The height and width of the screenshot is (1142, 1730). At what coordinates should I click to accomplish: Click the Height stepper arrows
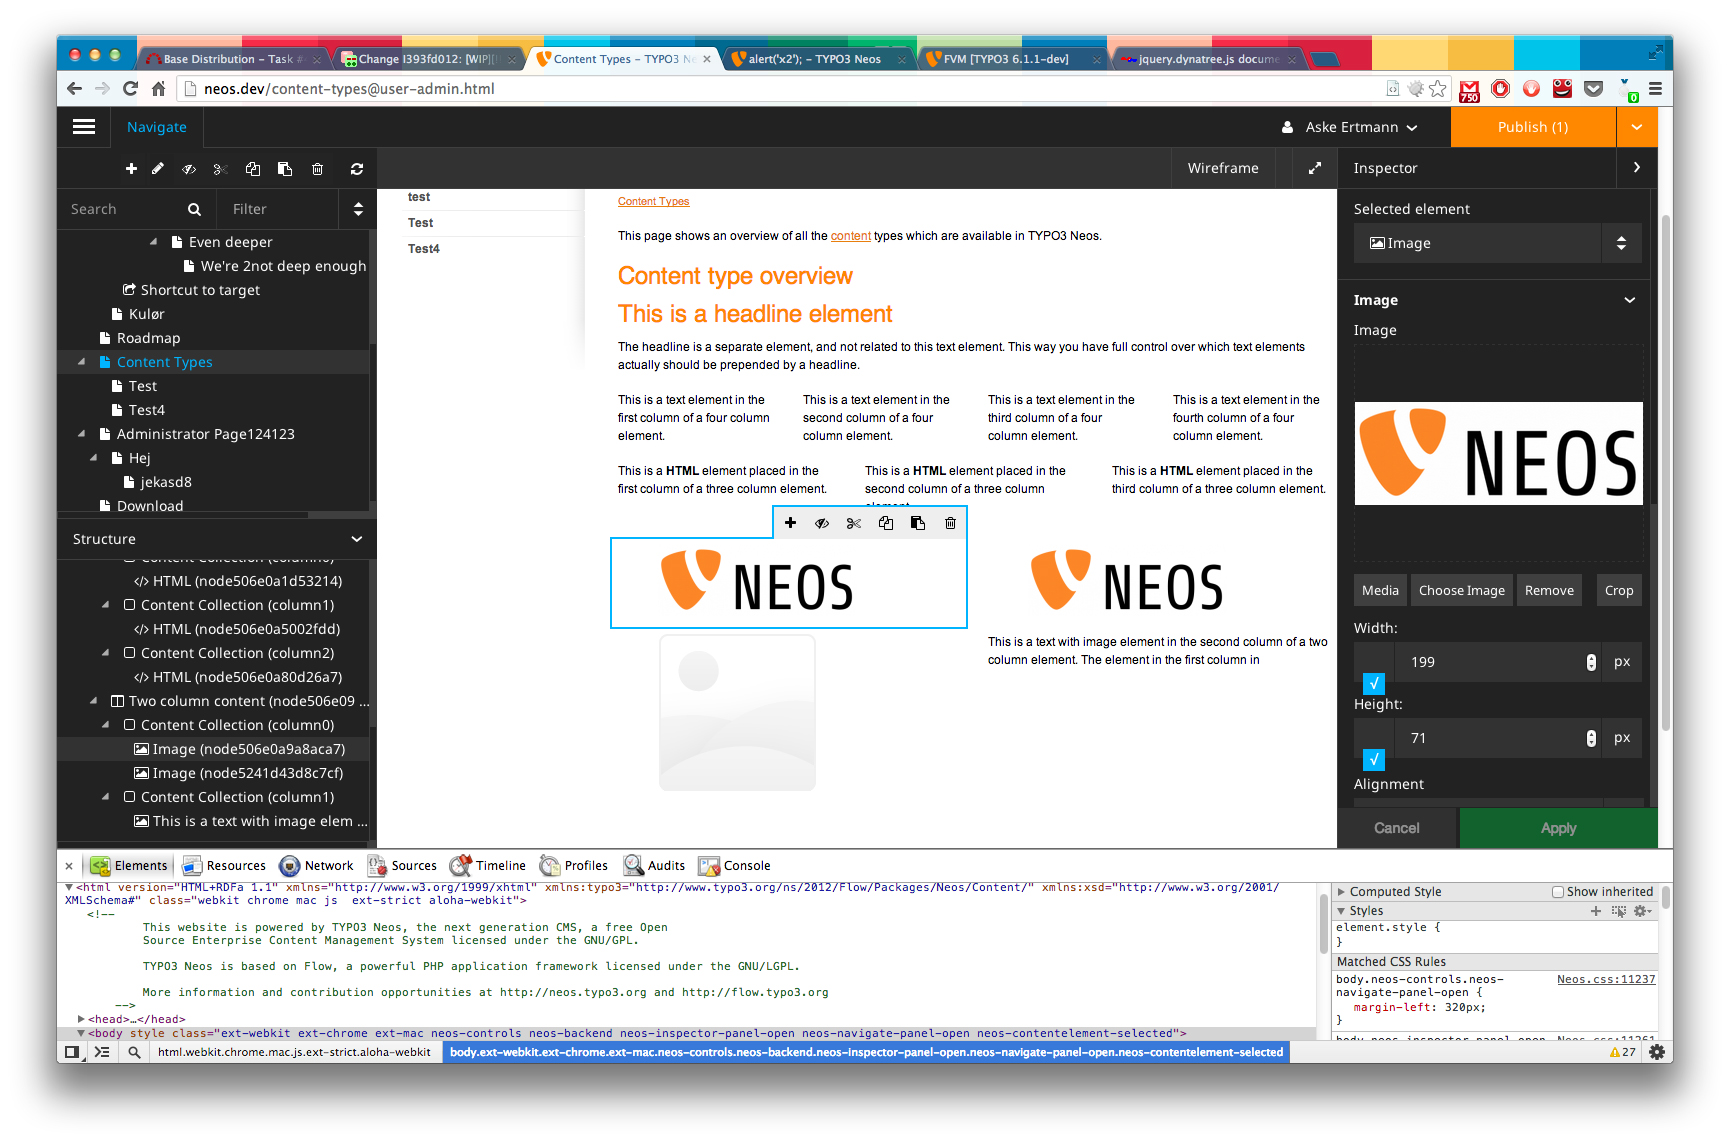click(1591, 738)
